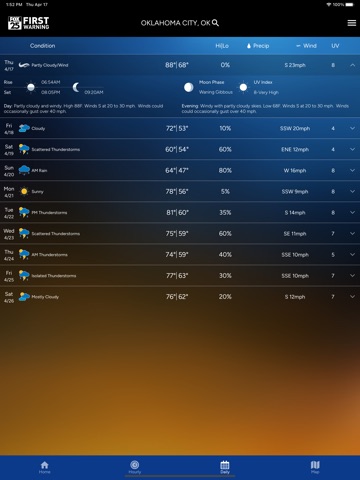Tap the Daily calendar icon

225,465
